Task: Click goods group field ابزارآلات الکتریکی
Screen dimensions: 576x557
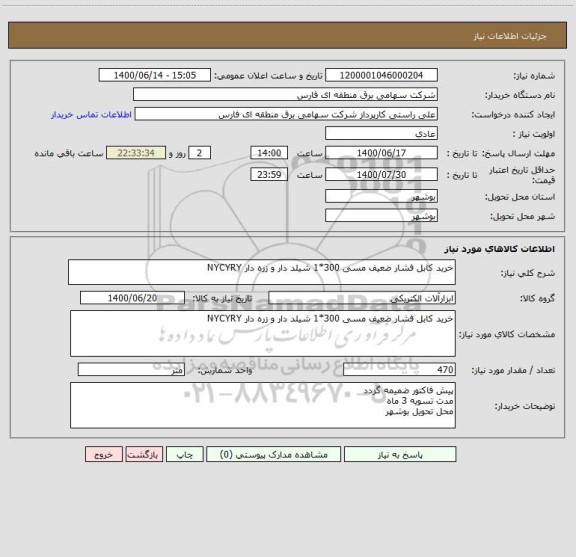Action: click(362, 298)
